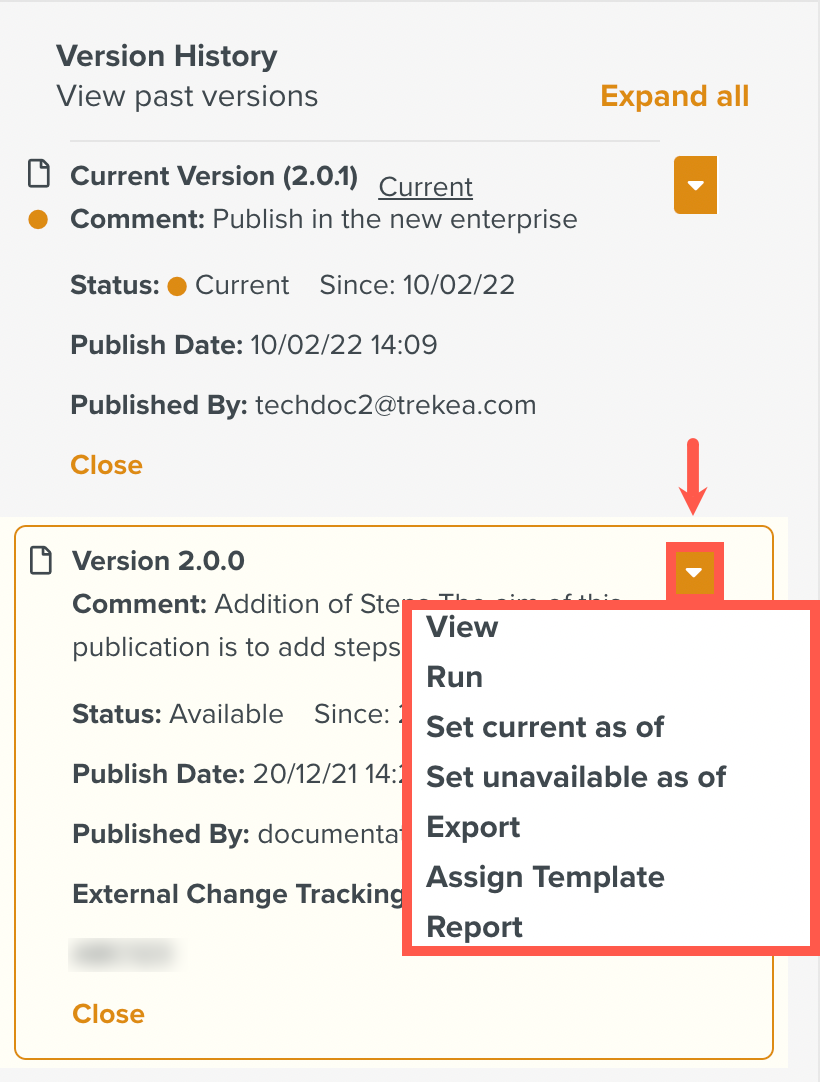
Task: Click the blurred External Change Tracking value
Action: [x=125, y=954]
